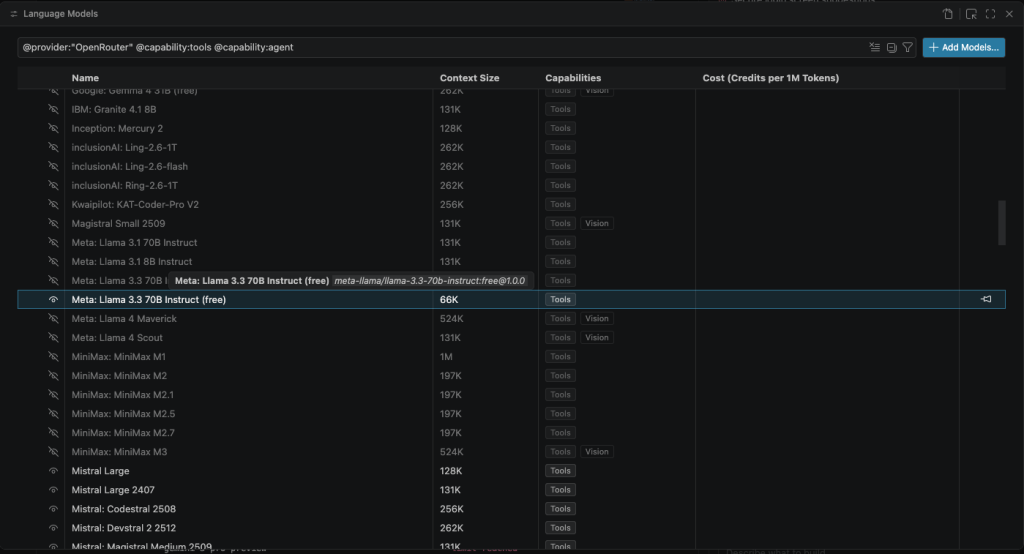Click the 524K context size of Llama 4 Maverick
This screenshot has height=554, width=1024.
451,318
